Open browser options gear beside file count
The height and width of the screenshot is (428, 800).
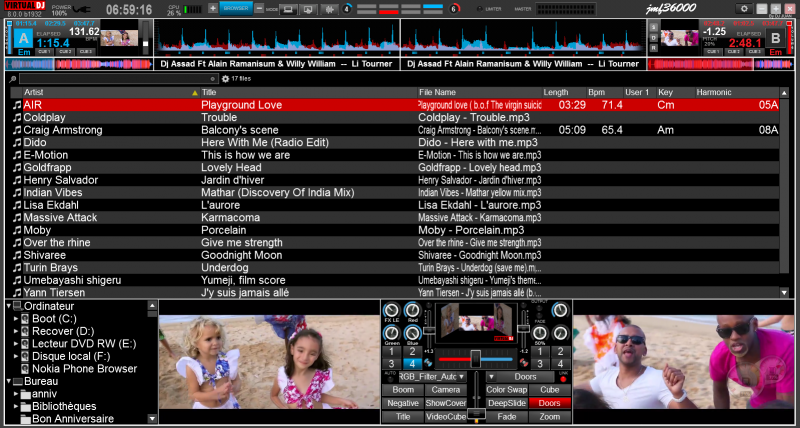[x=225, y=78]
